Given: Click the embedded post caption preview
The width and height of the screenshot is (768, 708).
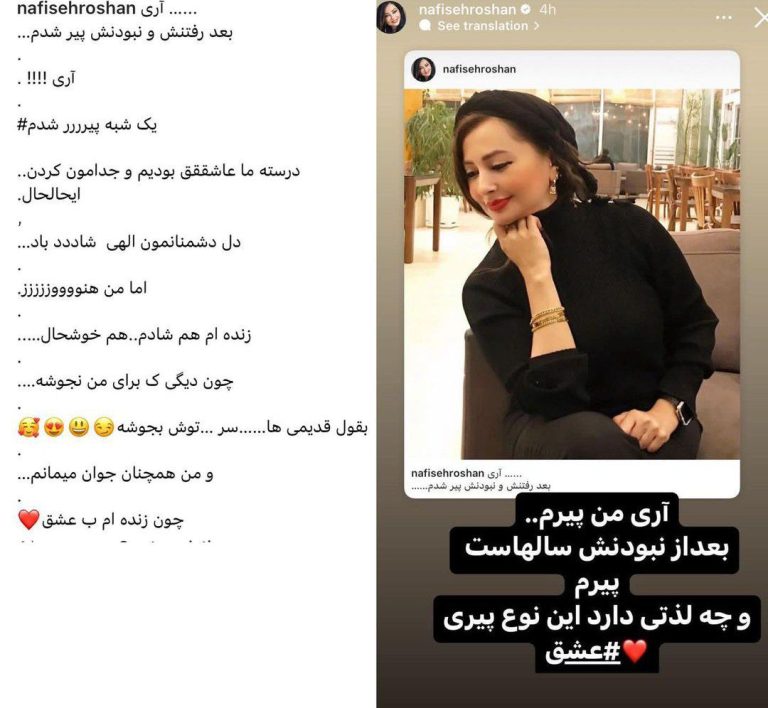Looking at the screenshot, I should (481, 479).
